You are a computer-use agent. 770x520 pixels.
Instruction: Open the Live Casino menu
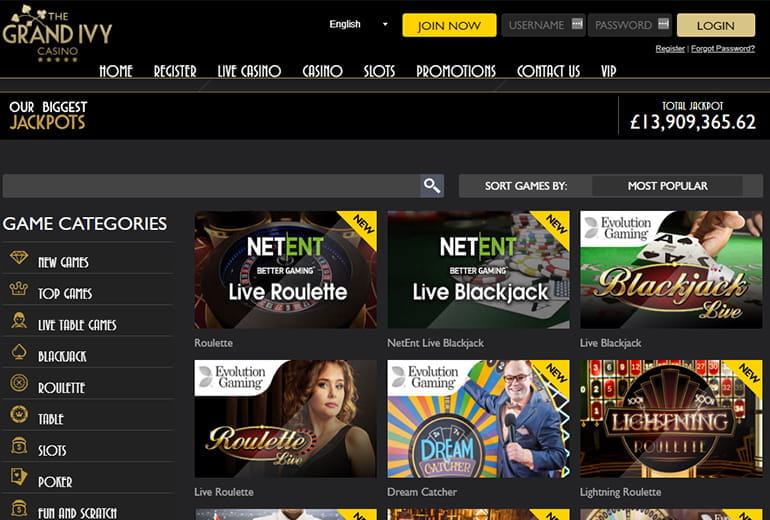(249, 71)
